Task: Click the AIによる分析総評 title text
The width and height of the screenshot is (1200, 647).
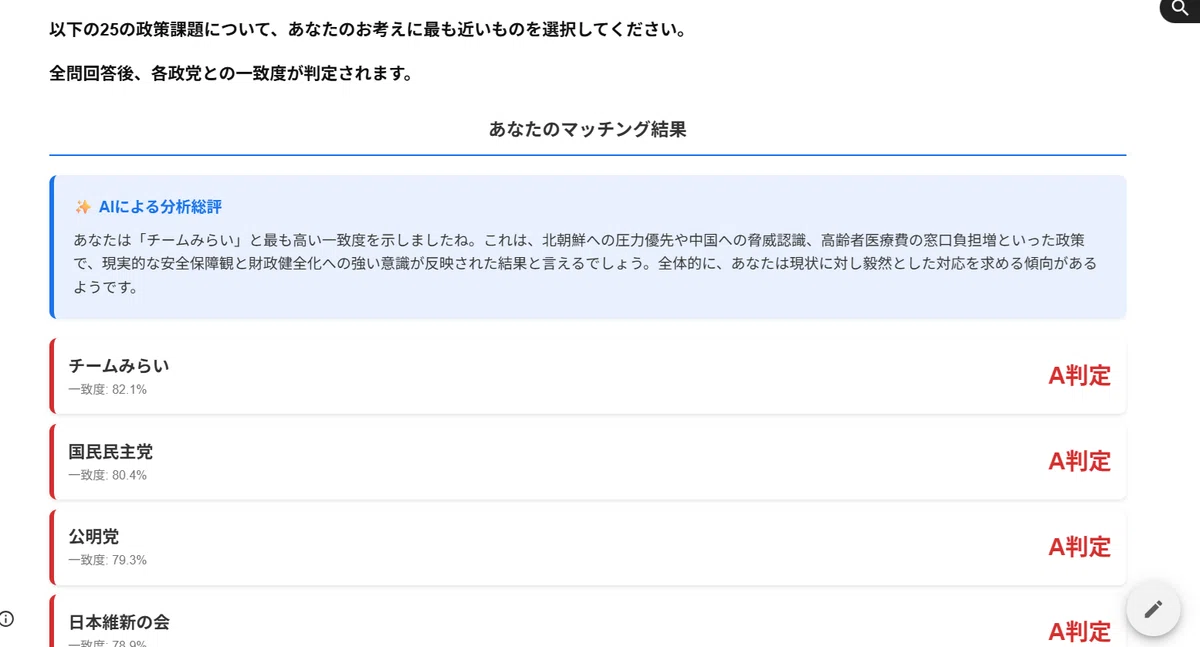Action: point(160,207)
